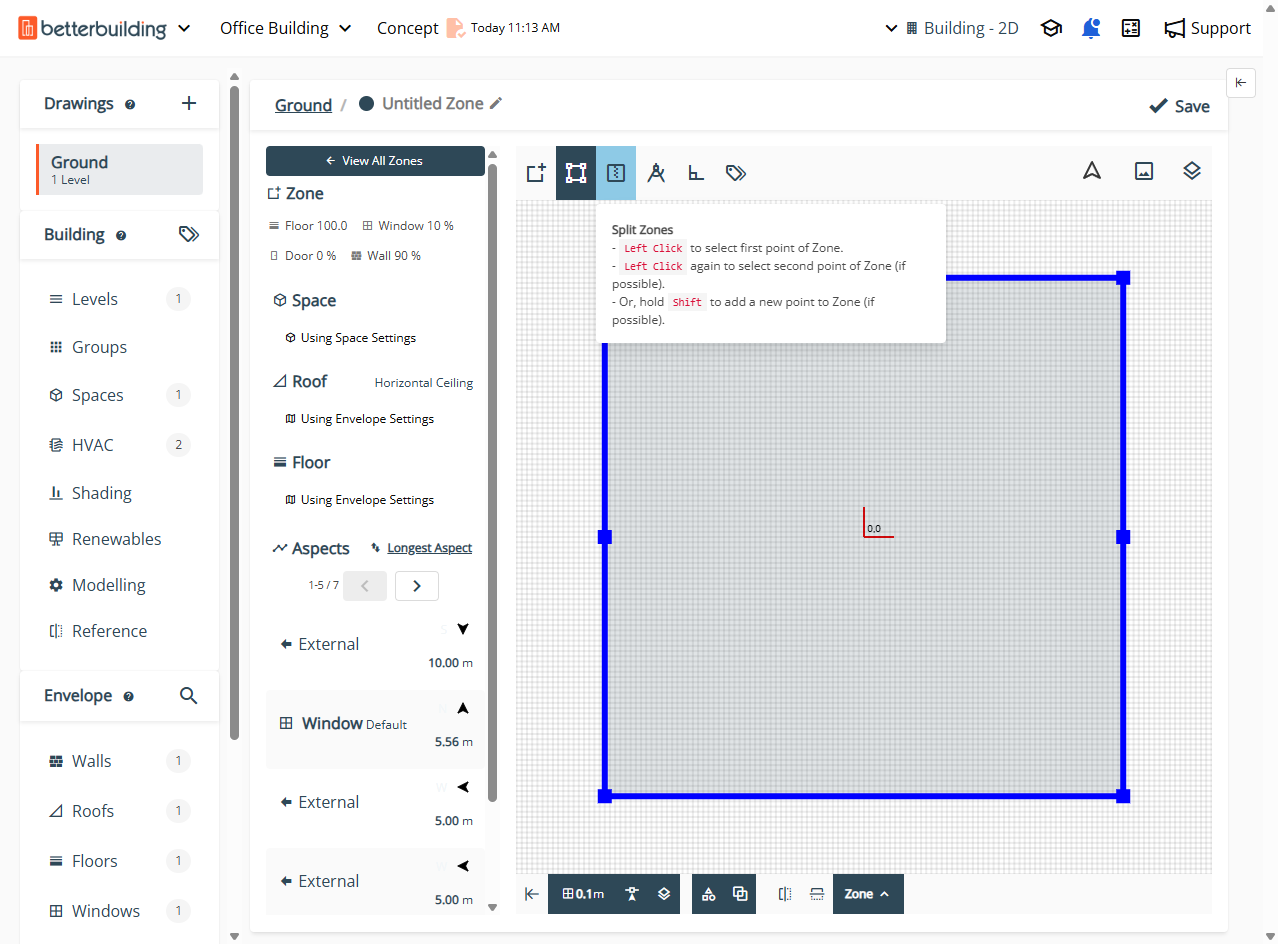Click the tags icon in drawing toolbar
Viewport: 1278px width, 944px height.
click(x=736, y=173)
